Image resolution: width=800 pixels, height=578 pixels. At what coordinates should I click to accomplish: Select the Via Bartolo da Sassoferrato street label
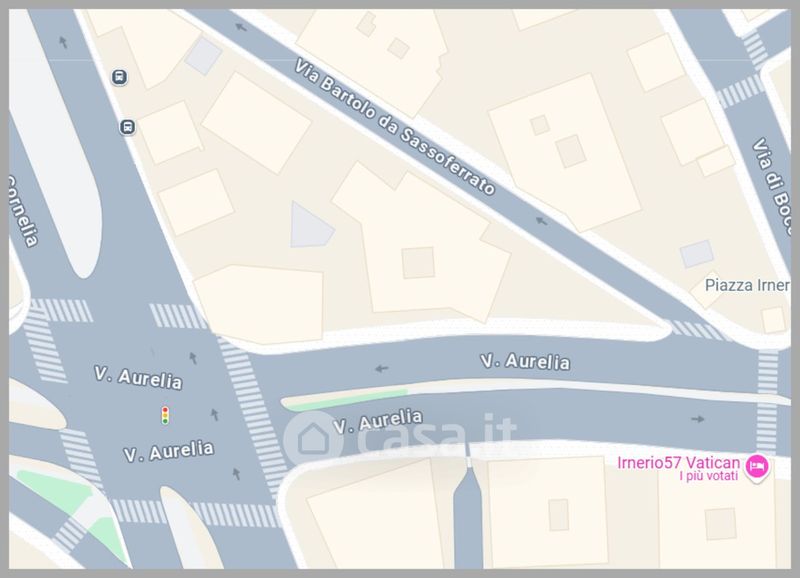(x=395, y=127)
